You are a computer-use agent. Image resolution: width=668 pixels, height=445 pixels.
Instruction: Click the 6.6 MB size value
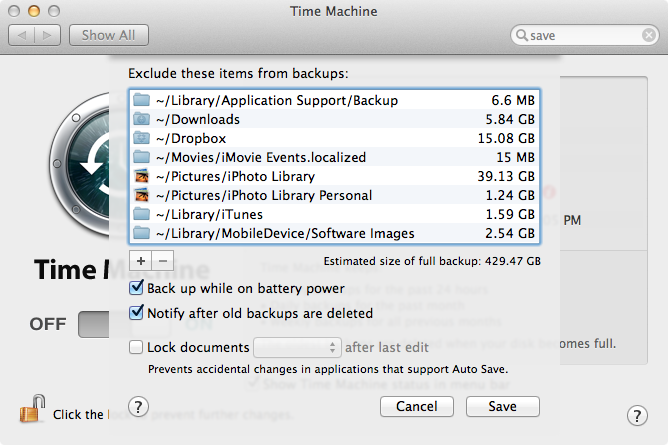[513, 100]
